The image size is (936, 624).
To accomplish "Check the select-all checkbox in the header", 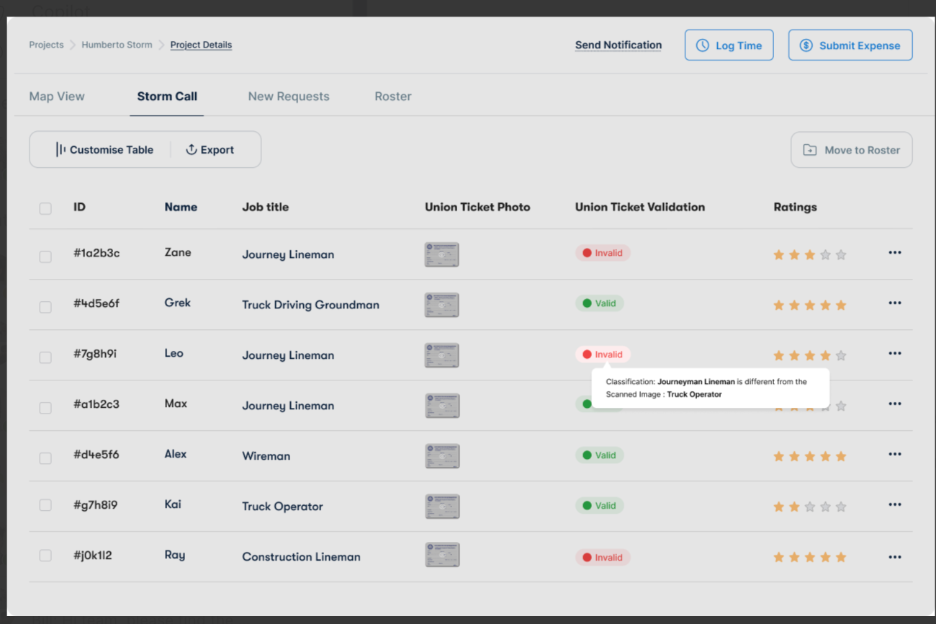I will pos(45,208).
